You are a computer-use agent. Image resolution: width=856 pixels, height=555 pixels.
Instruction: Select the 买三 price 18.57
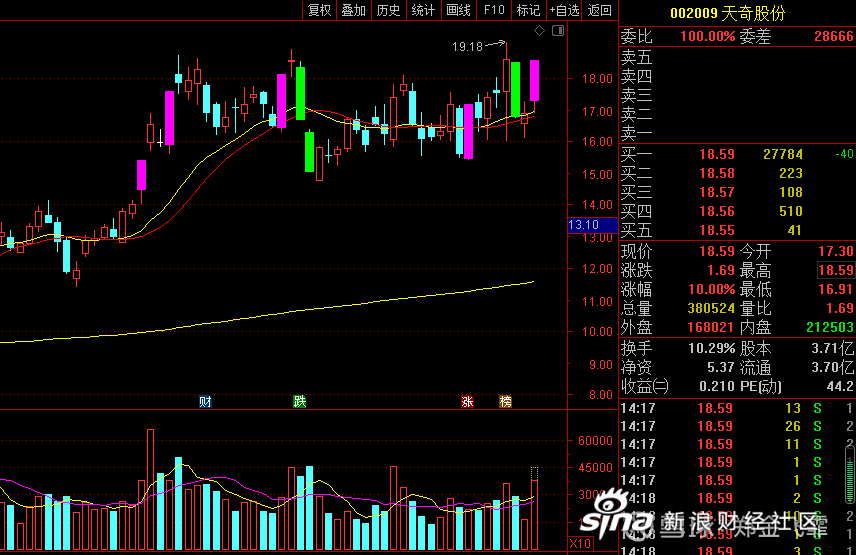pyautogui.click(x=717, y=193)
